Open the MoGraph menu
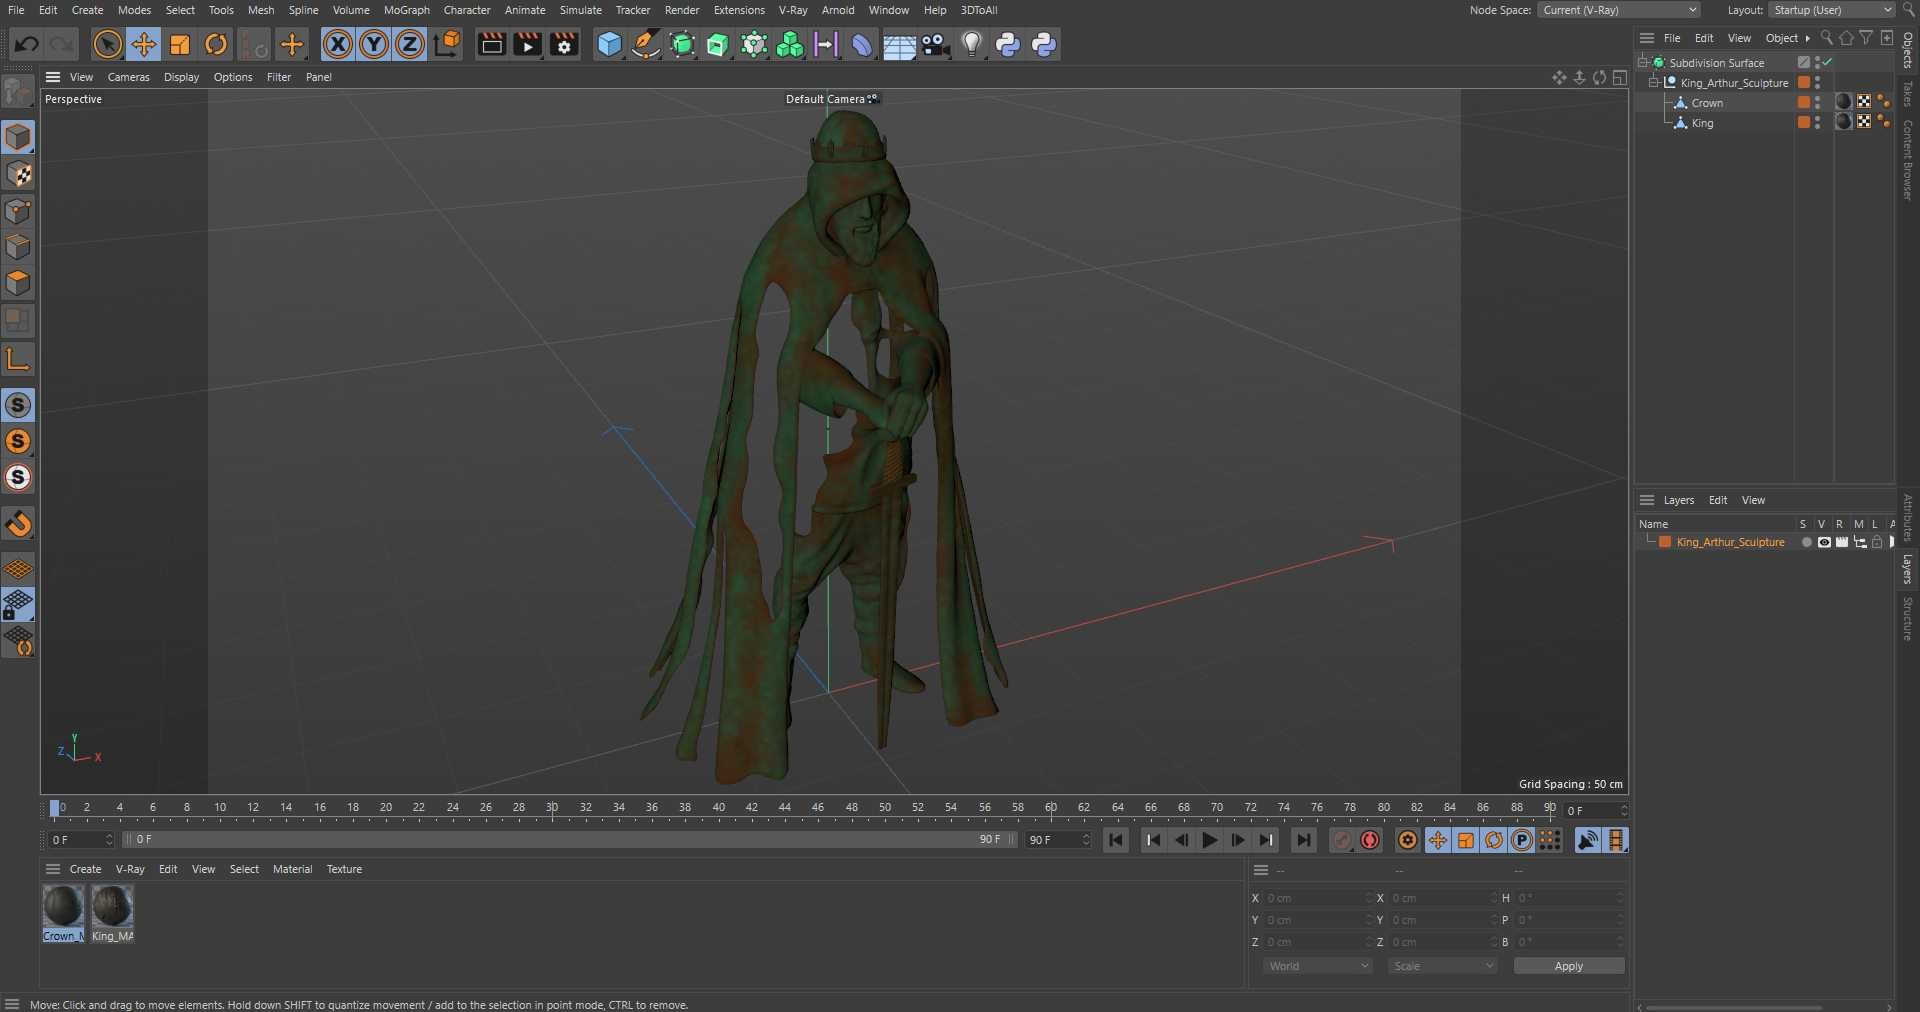The width and height of the screenshot is (1920, 1012). [406, 10]
